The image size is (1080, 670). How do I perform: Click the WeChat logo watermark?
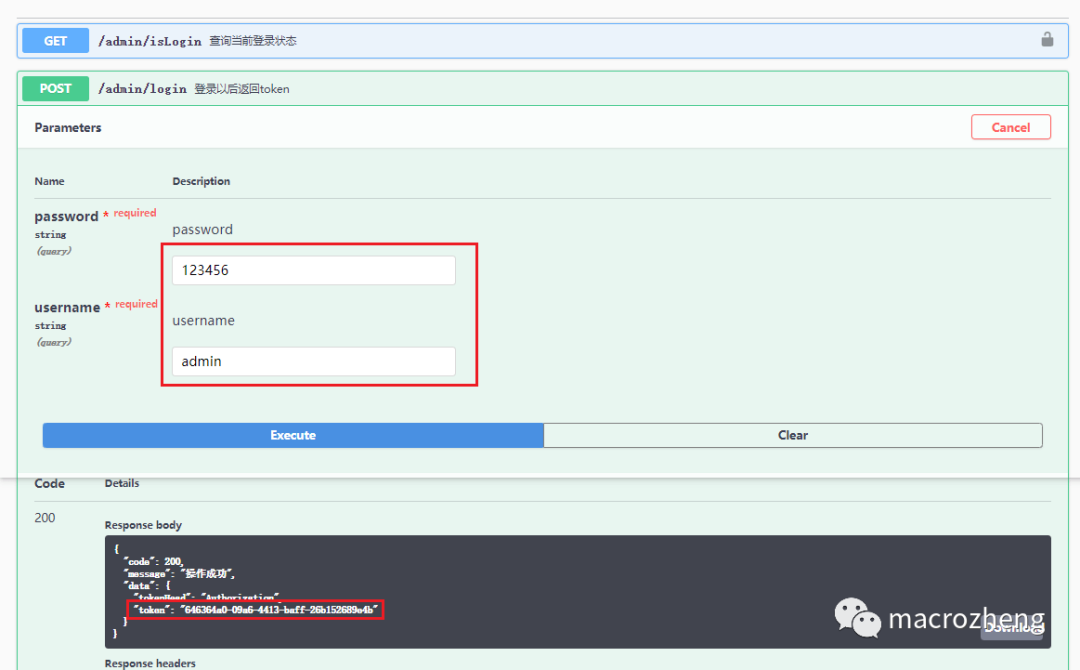coord(858,618)
